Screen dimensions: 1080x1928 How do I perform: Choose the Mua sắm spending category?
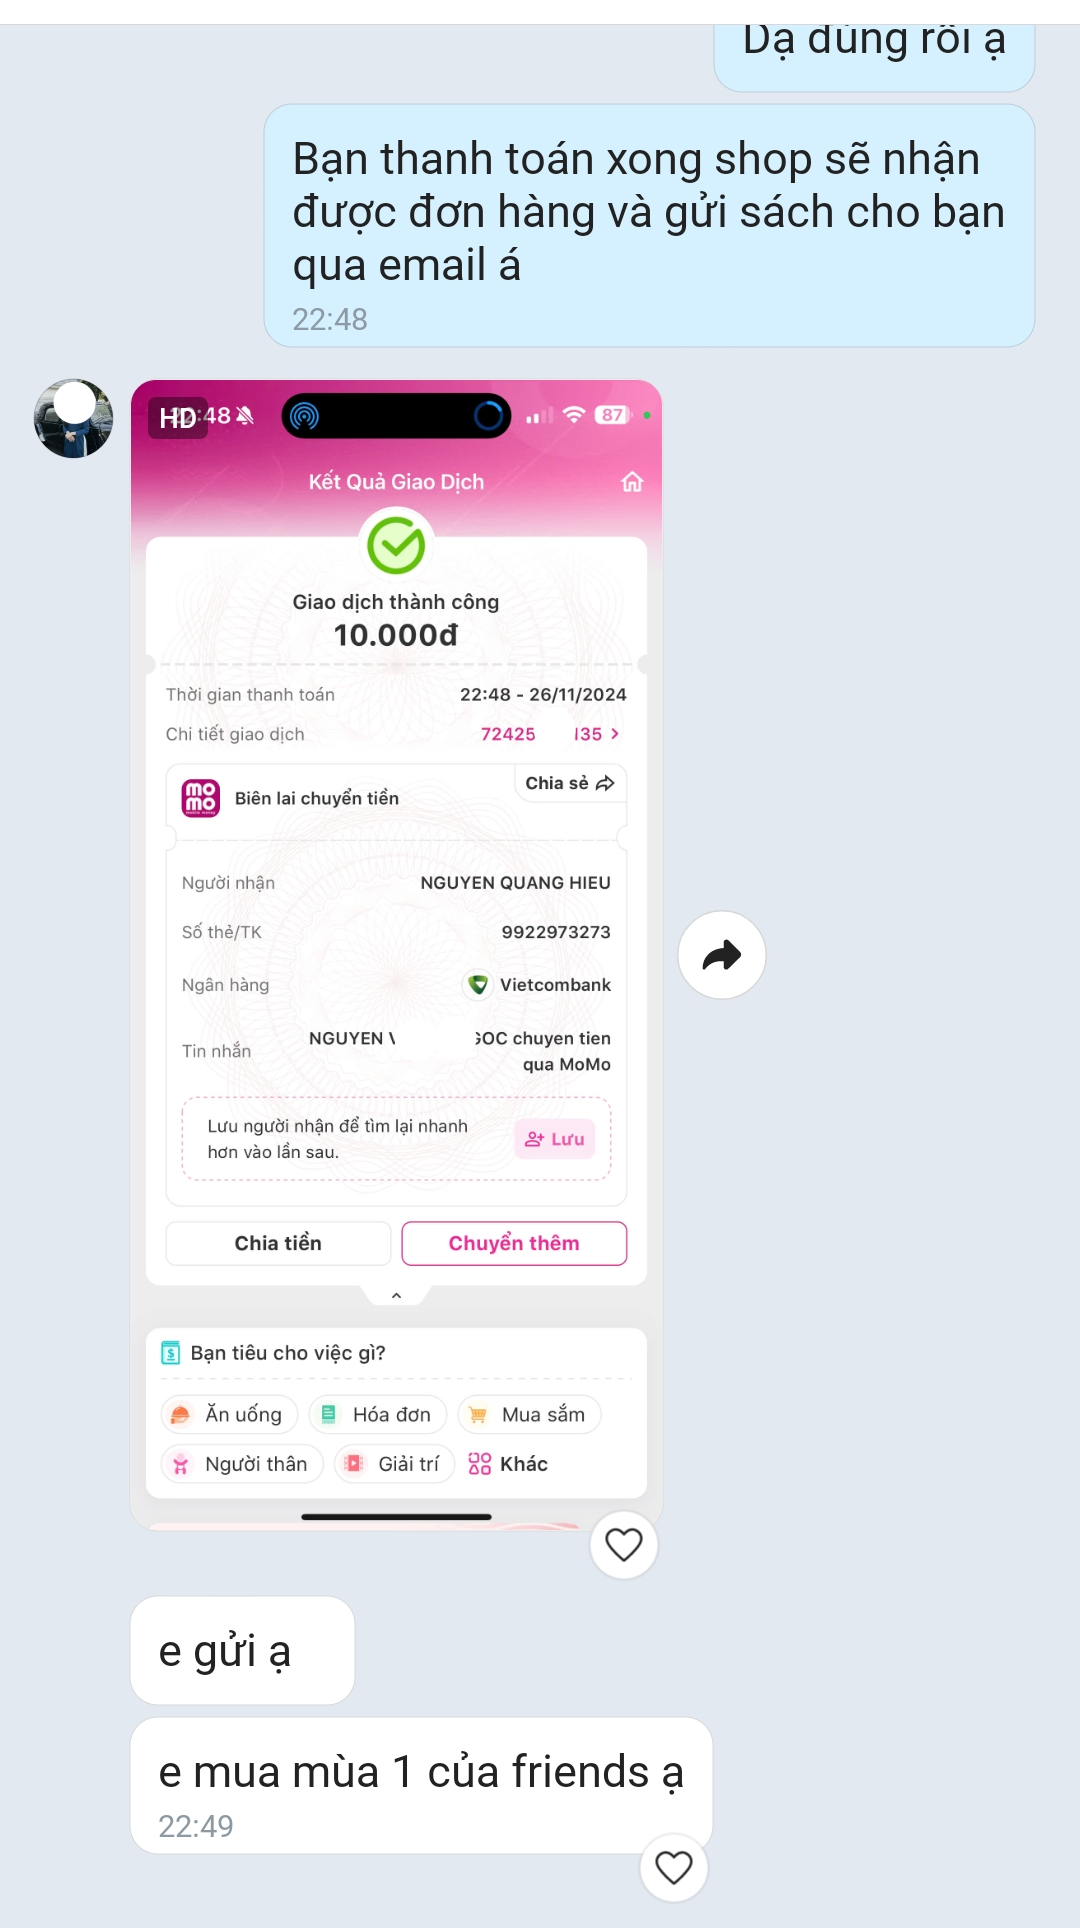(x=529, y=1414)
